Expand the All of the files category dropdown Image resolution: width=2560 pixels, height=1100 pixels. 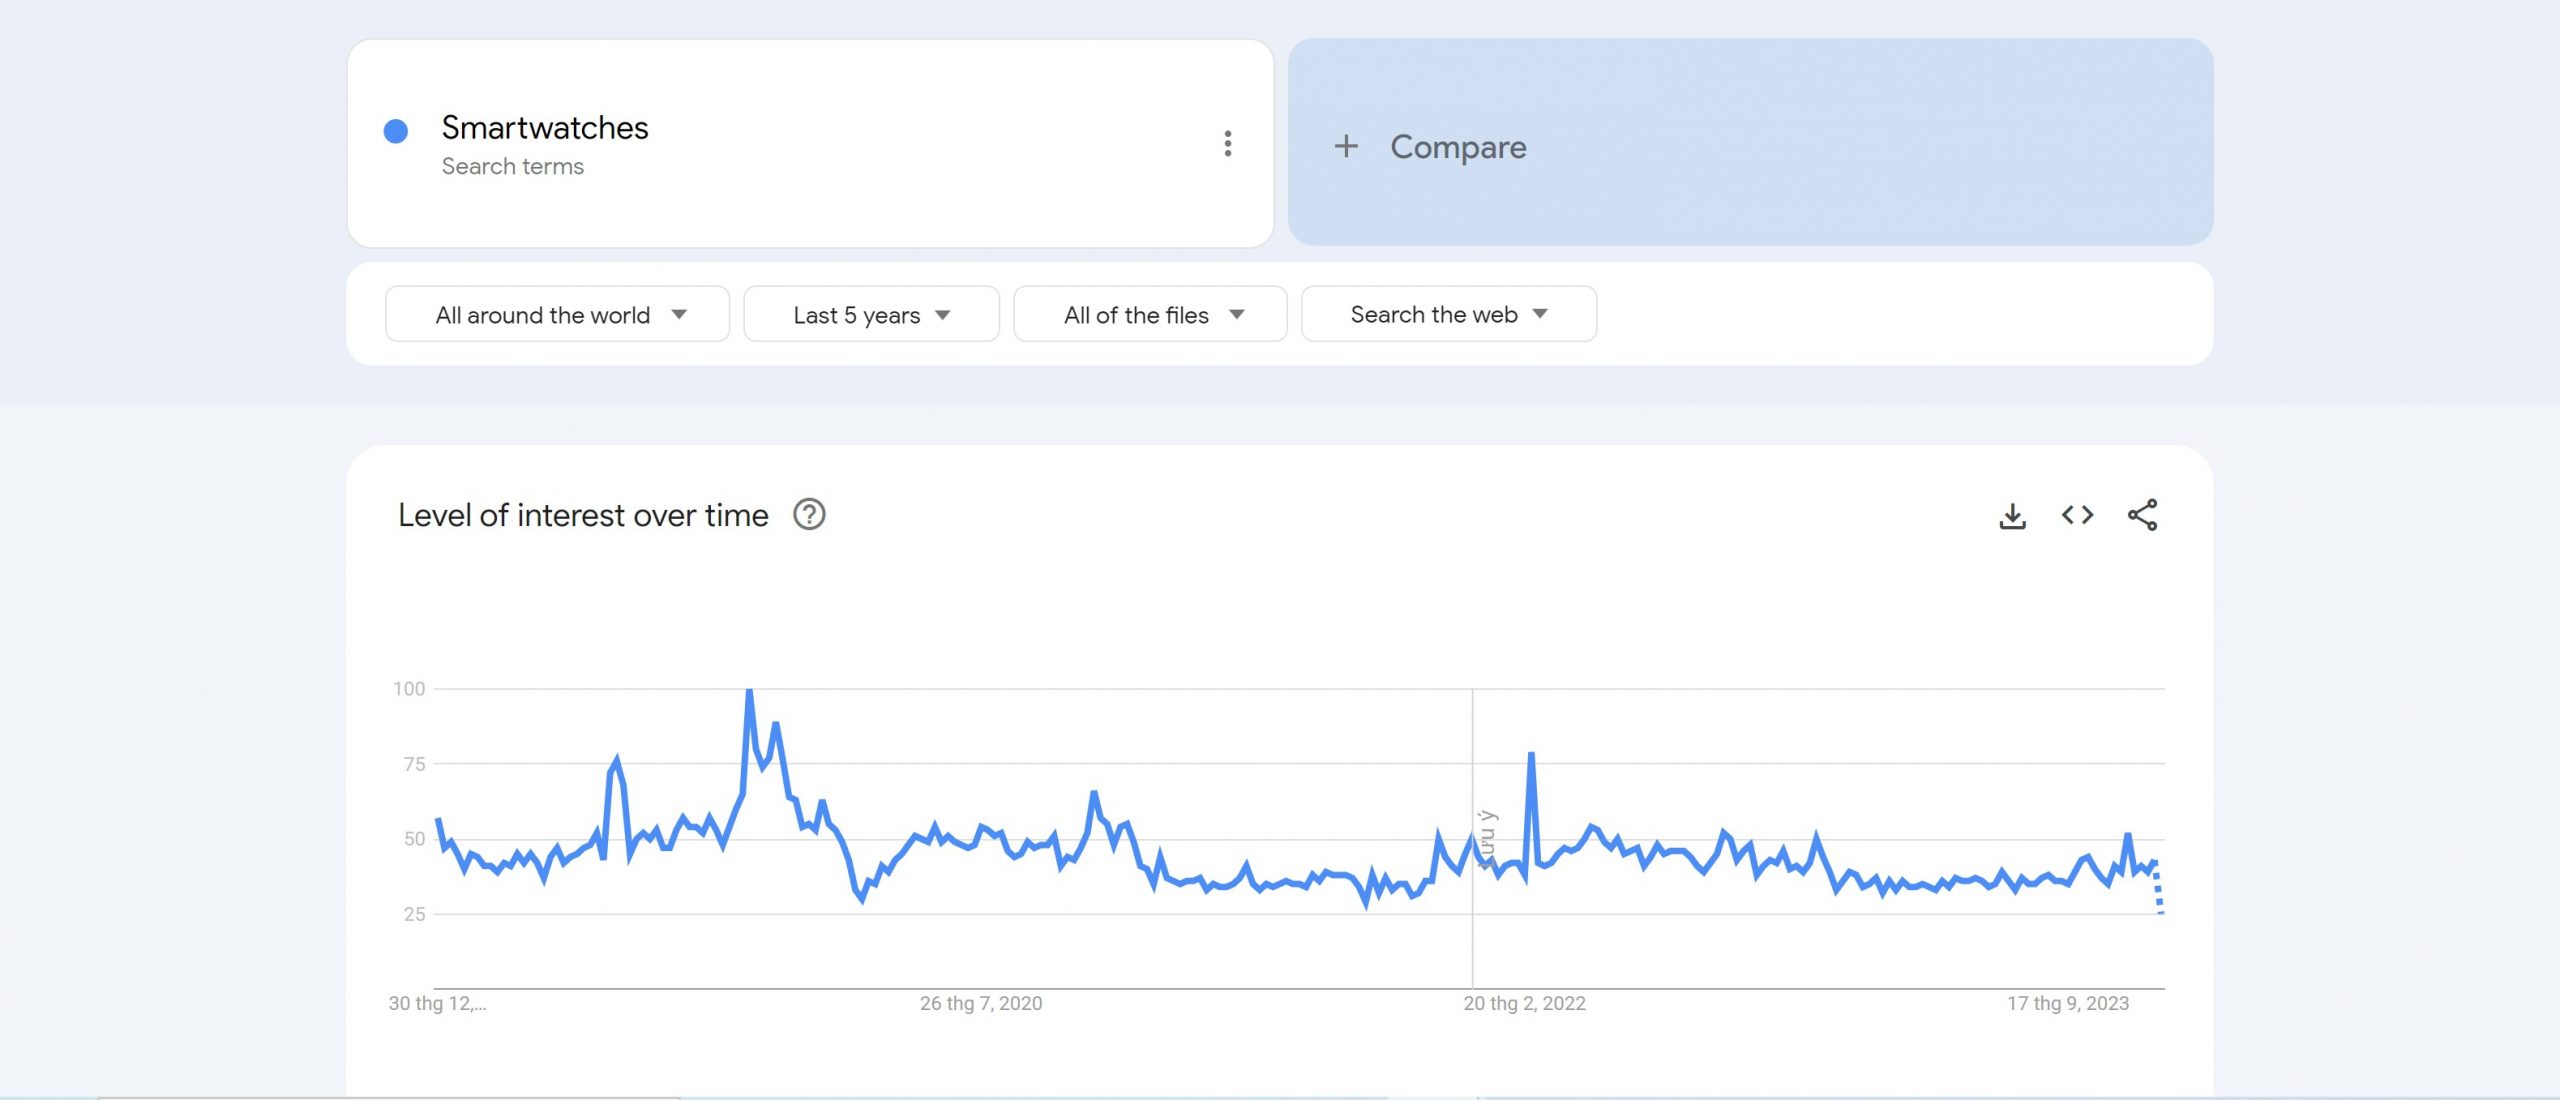1149,315
